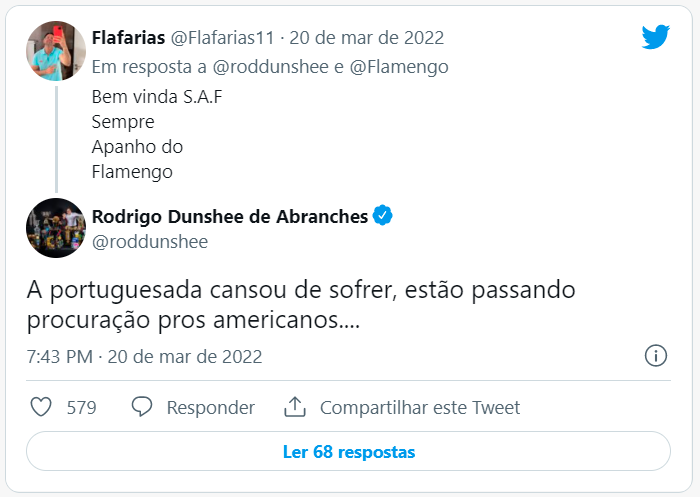The height and width of the screenshot is (497, 700).
Task: Open the 7:43 PM timestamp link
Action: 59,357
